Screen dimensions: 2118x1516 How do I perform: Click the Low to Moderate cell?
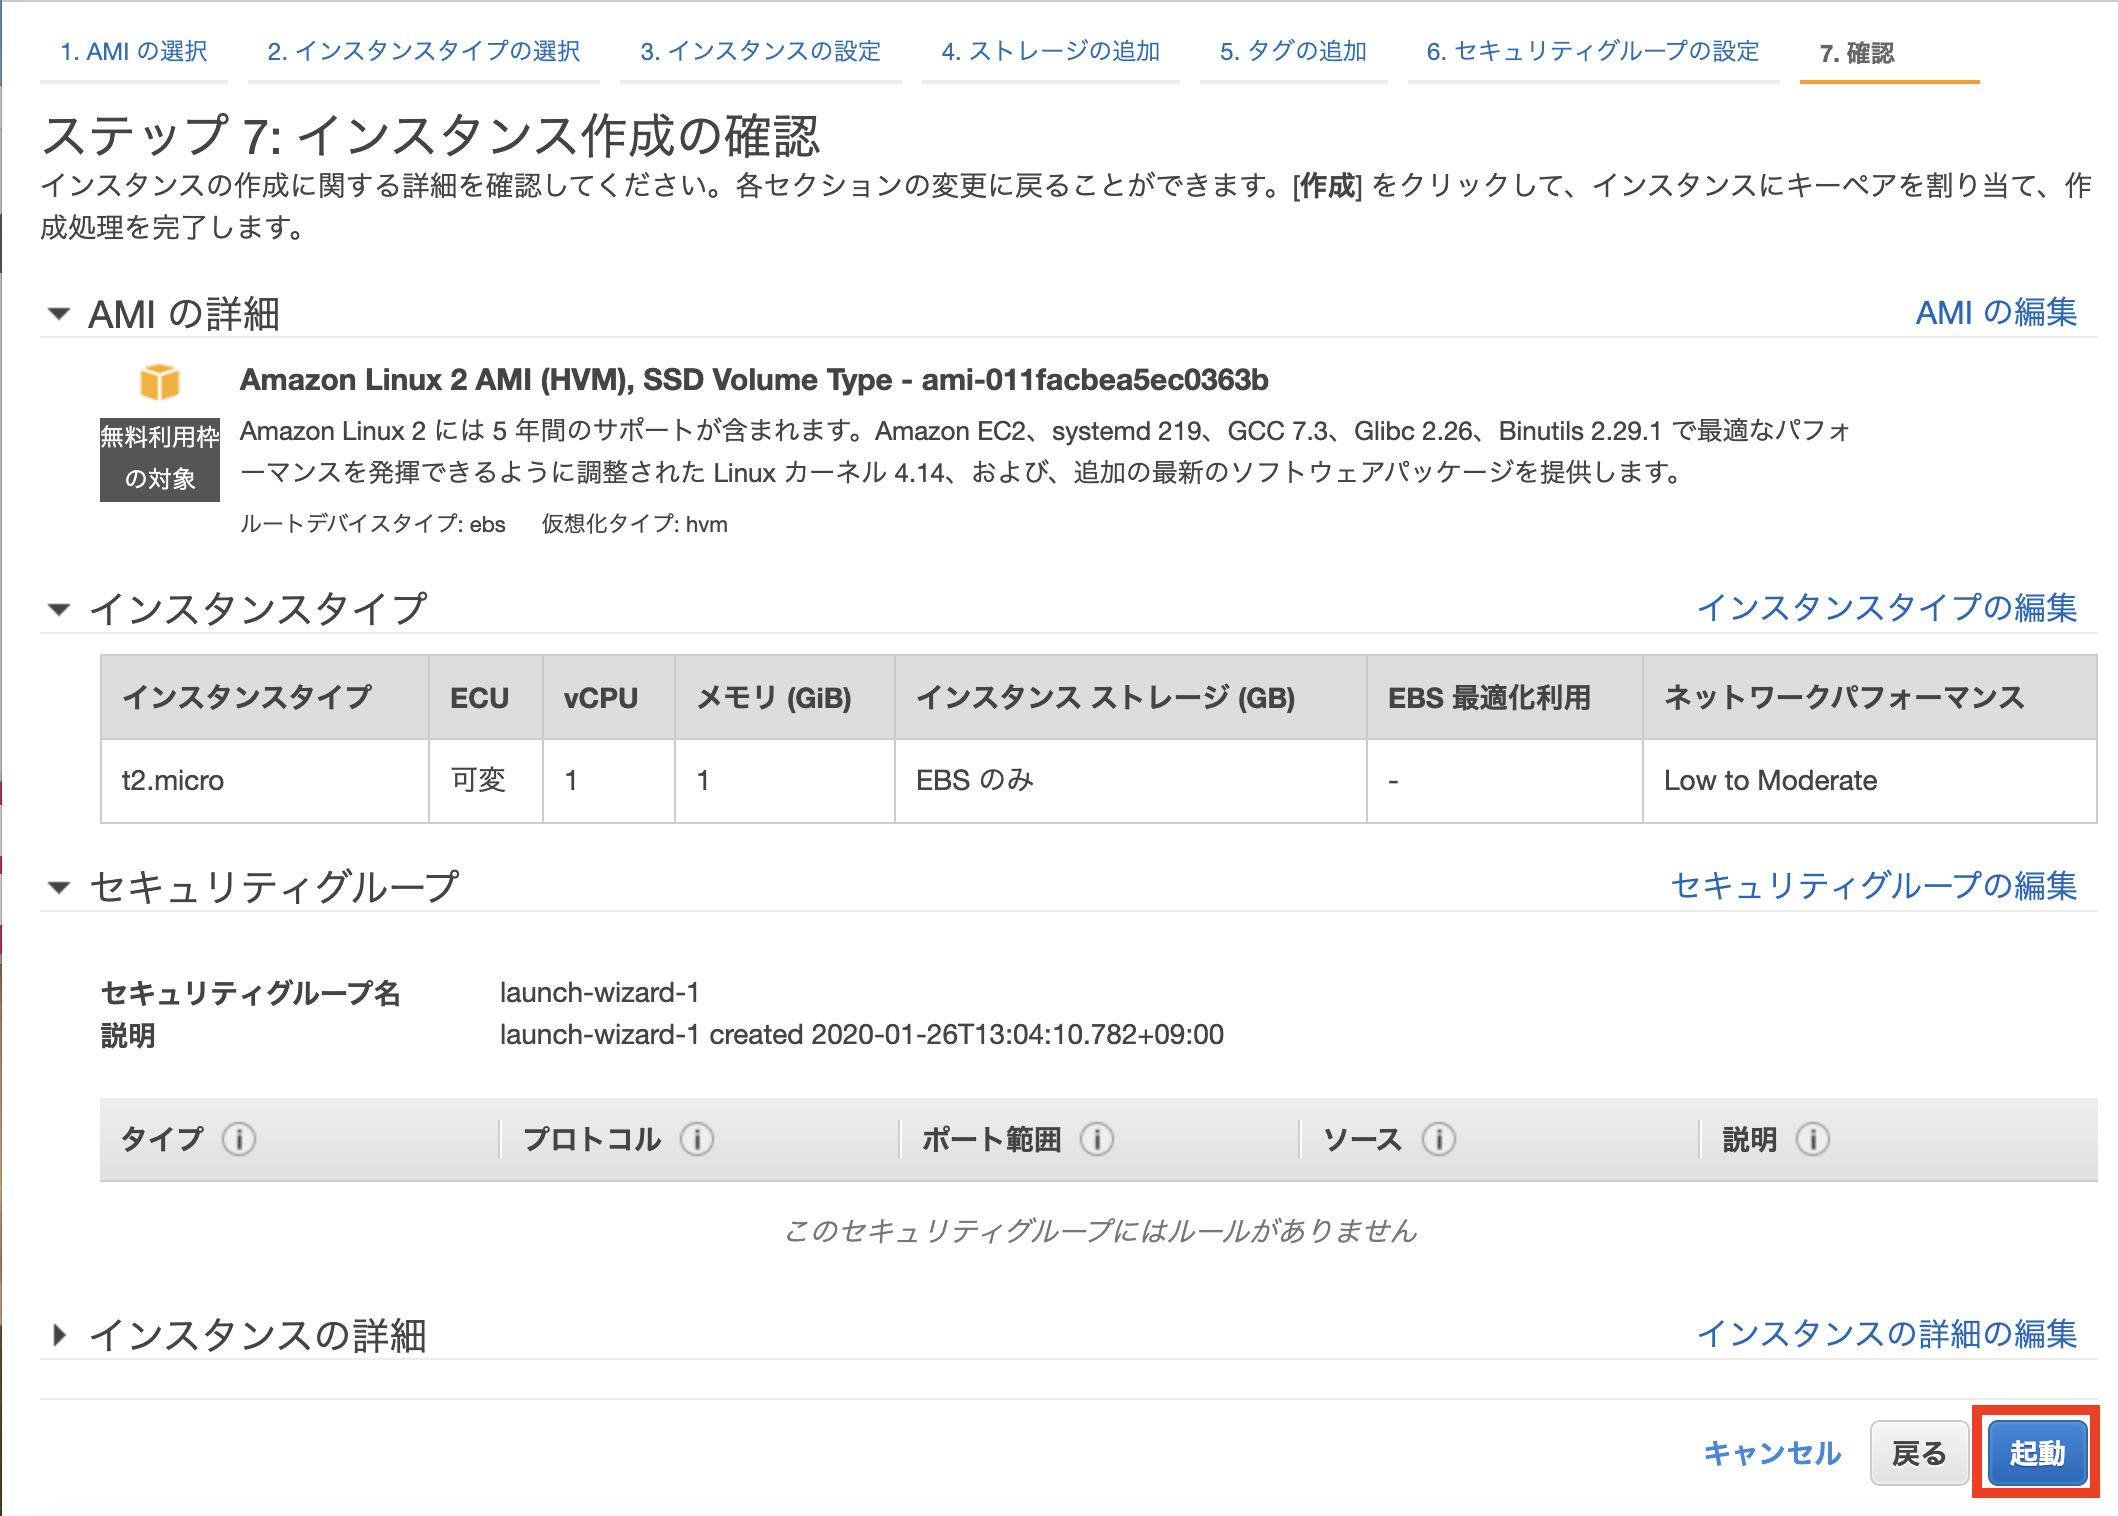(1869, 781)
